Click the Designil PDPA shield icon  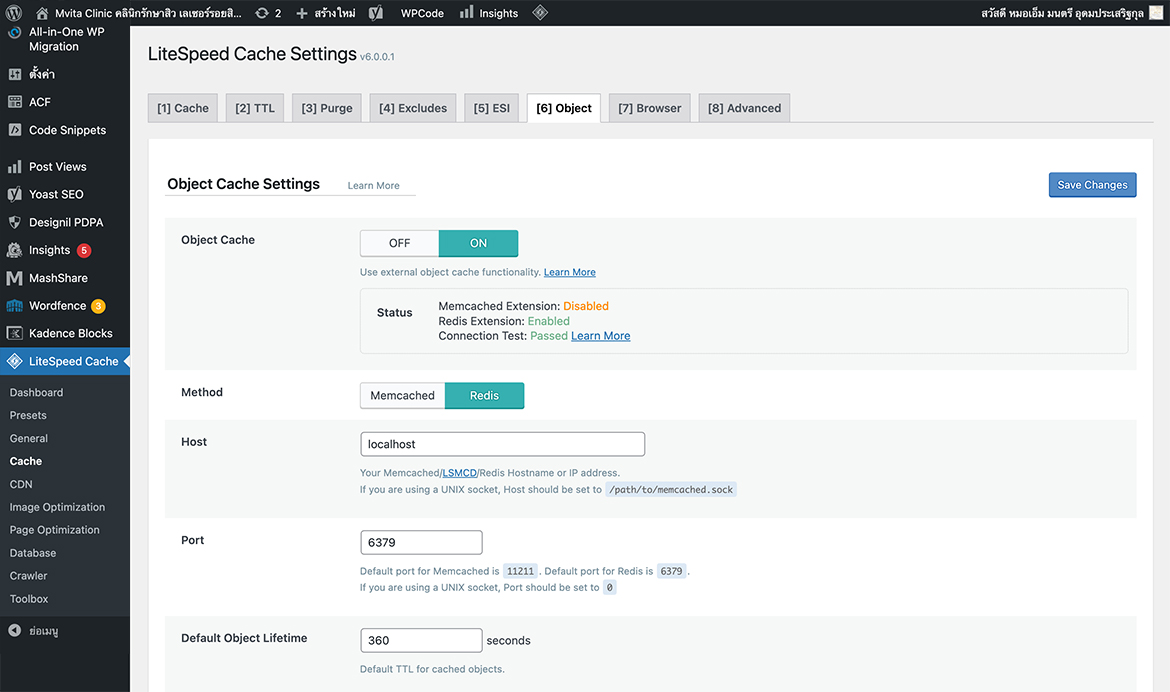pos(14,222)
